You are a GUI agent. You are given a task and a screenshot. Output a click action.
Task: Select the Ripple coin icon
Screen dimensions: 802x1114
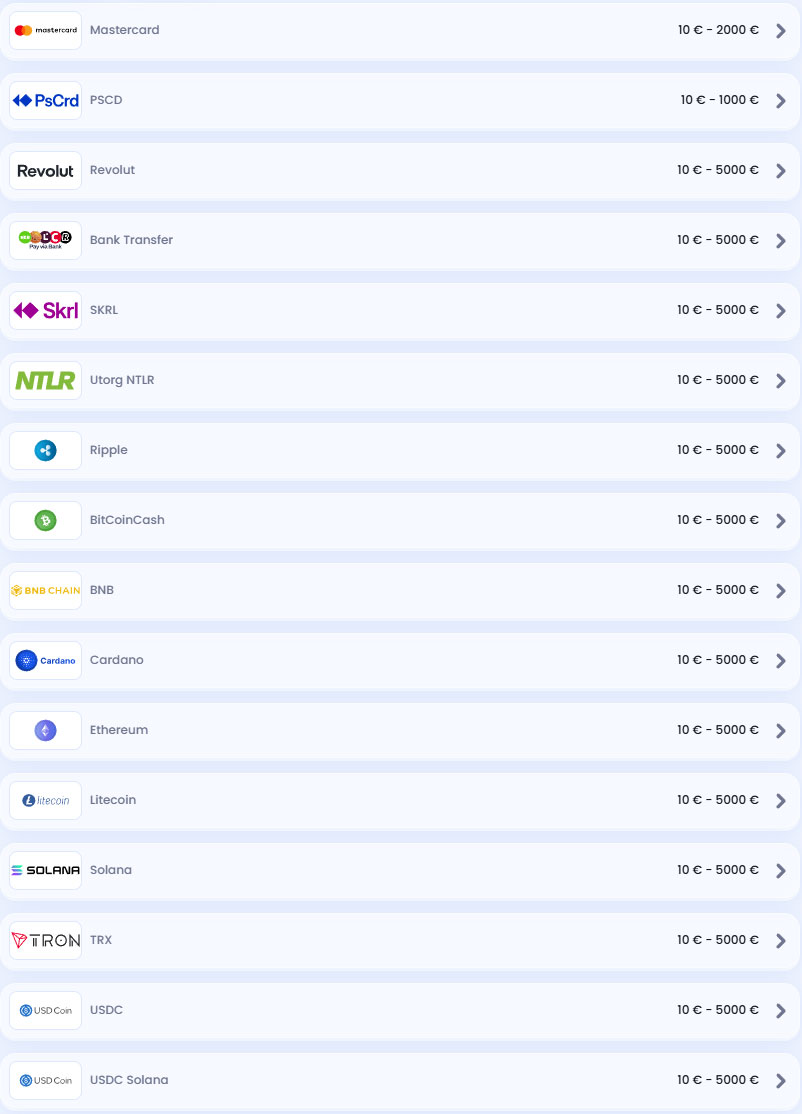[x=45, y=450]
